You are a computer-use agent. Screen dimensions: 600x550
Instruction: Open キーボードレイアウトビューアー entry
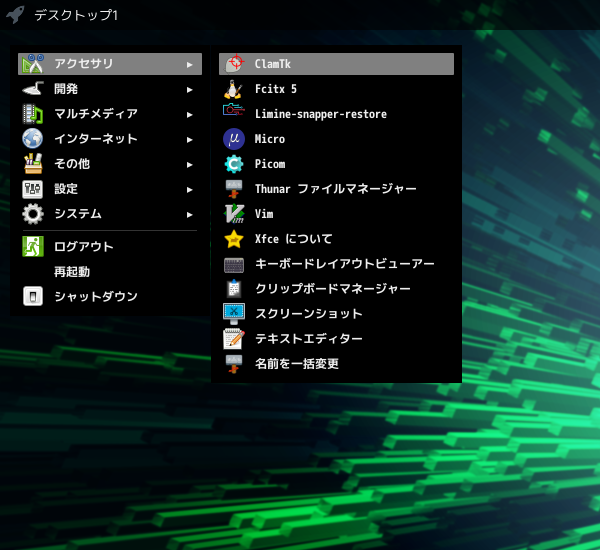coord(336,264)
